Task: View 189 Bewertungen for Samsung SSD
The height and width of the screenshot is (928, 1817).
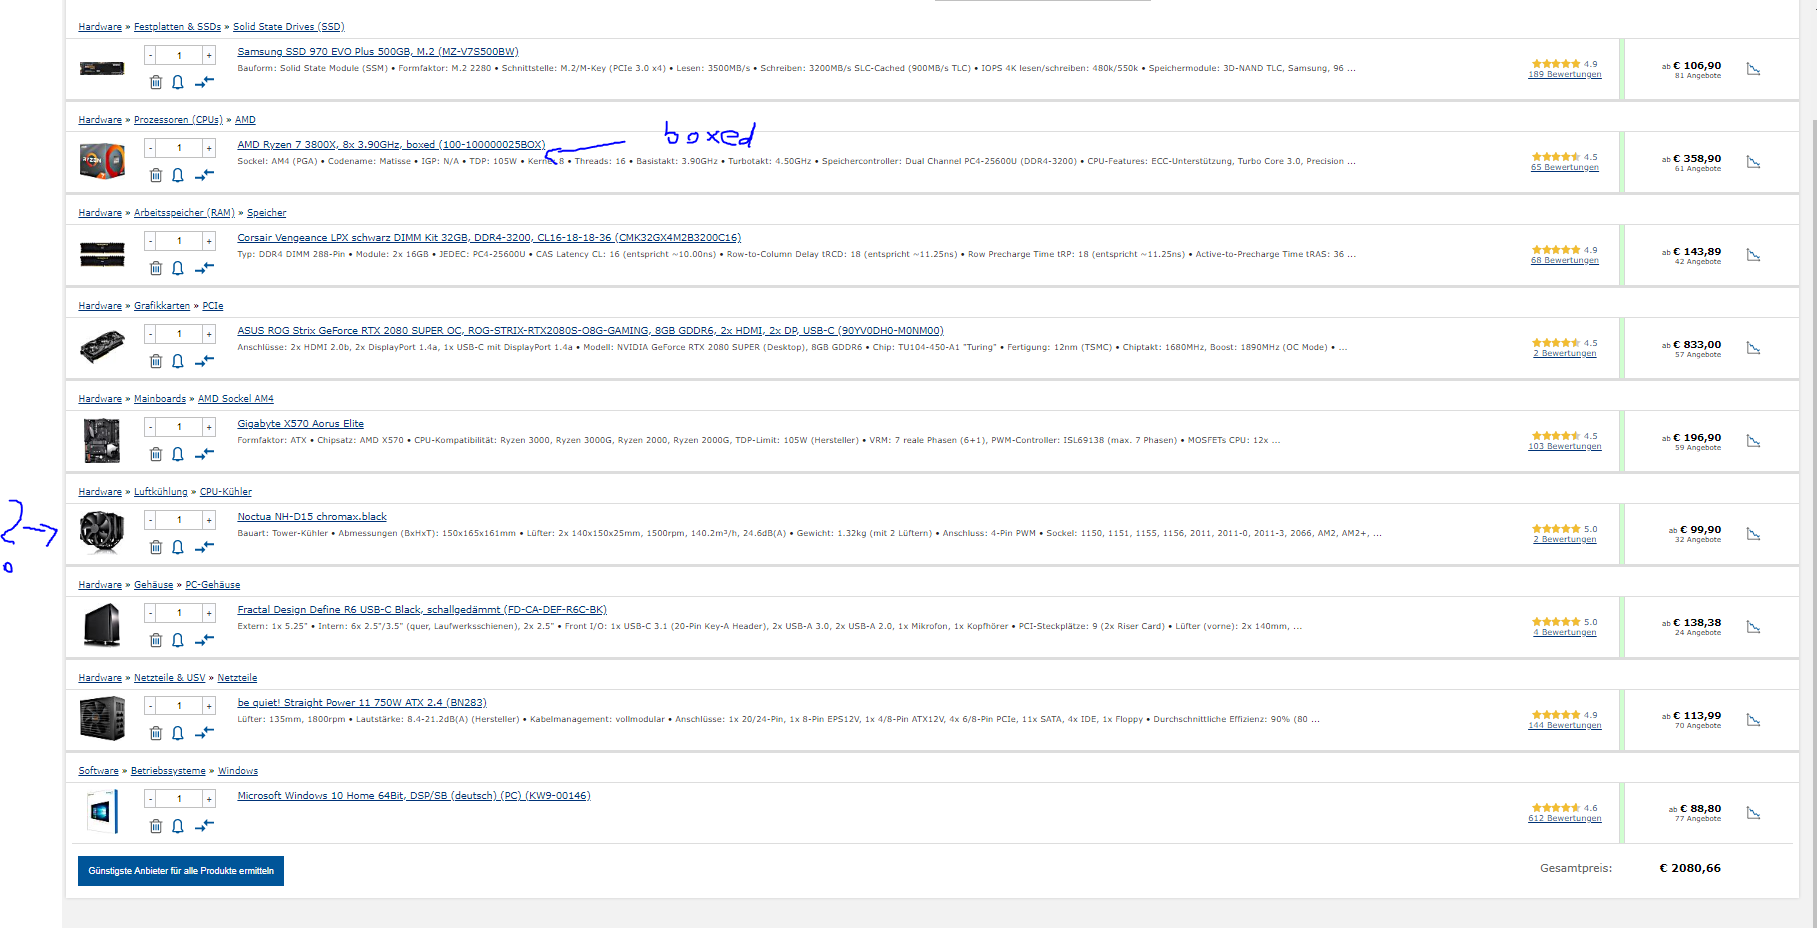Action: pos(1565,74)
